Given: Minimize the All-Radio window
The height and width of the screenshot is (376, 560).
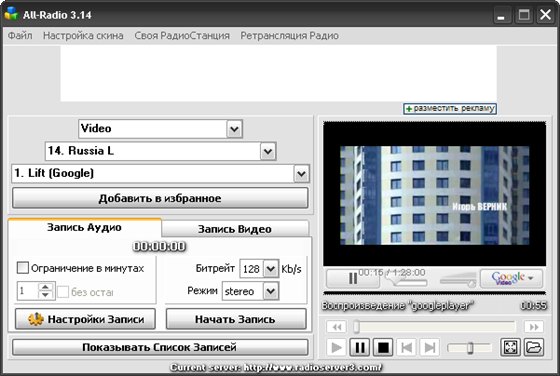Looking at the screenshot, I should [501, 15].
